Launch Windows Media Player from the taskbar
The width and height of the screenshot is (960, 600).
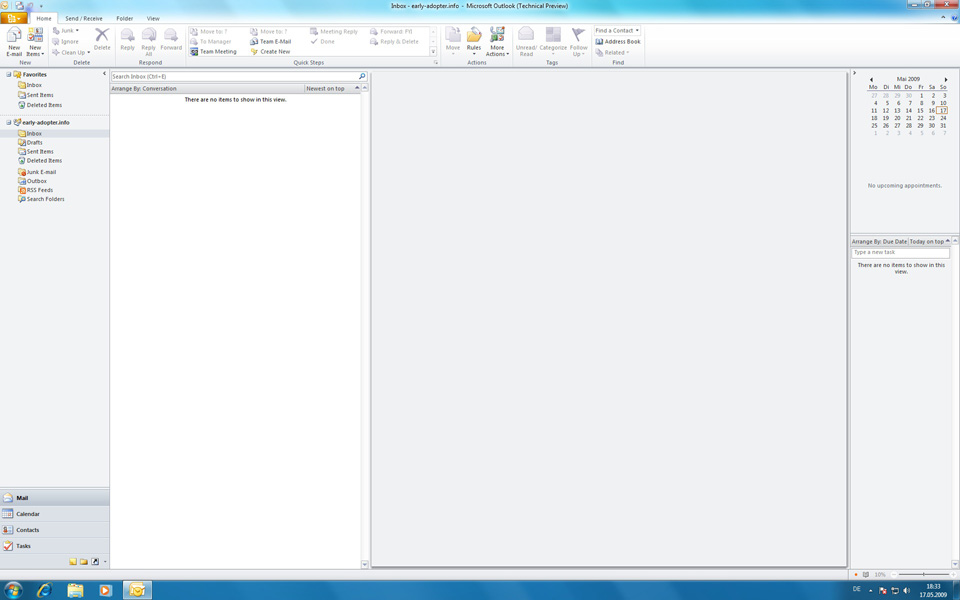click(106, 590)
